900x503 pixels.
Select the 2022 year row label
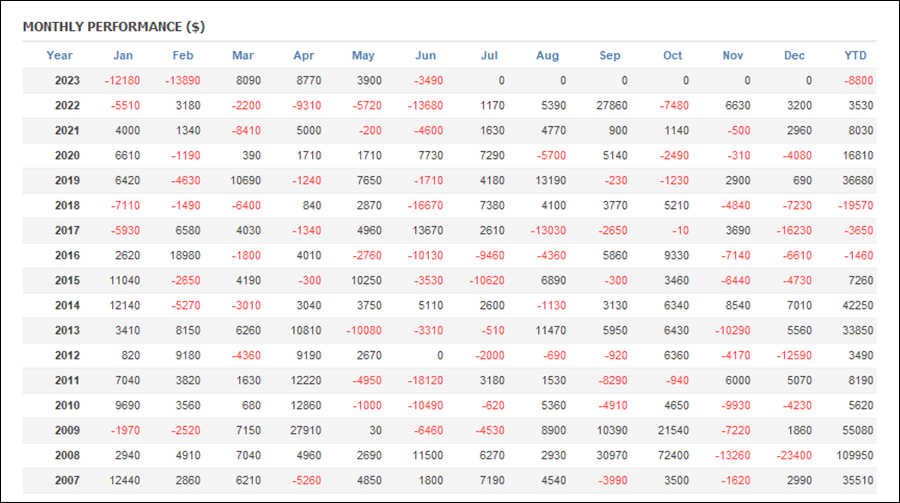coord(67,106)
